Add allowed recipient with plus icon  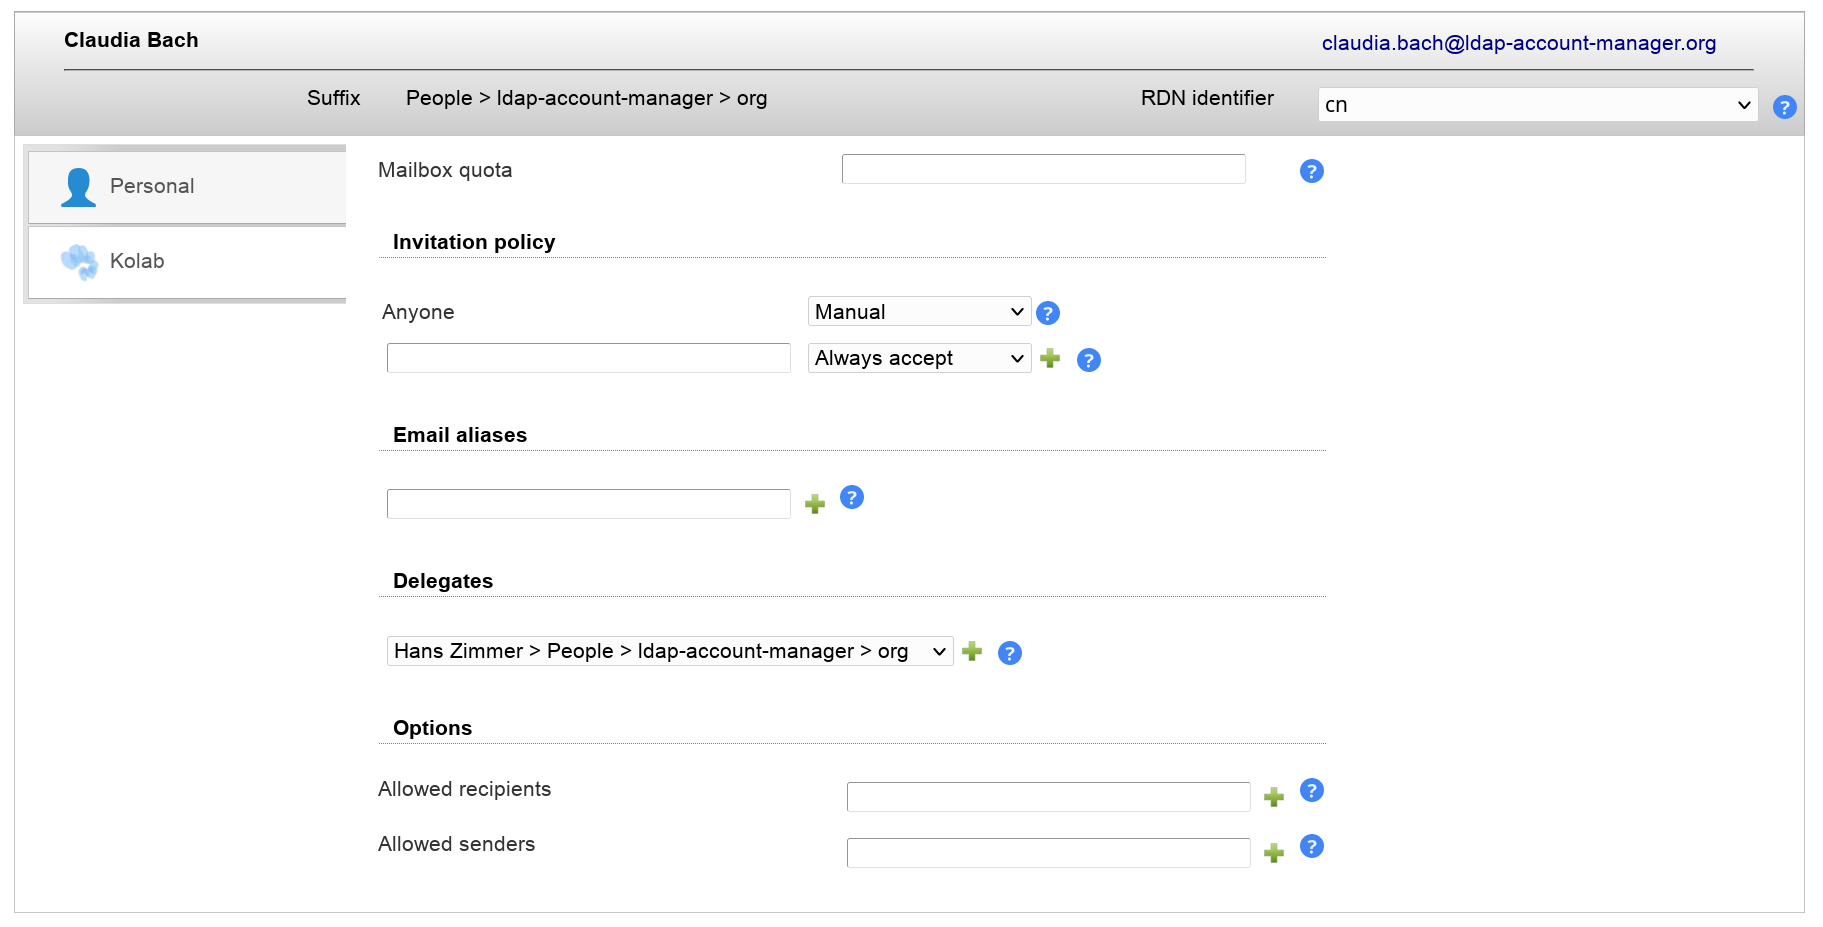click(x=1273, y=797)
